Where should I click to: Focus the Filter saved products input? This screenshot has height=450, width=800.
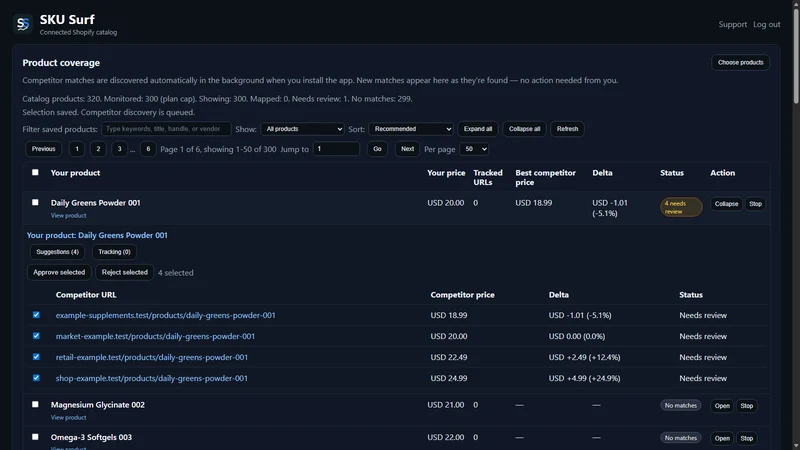pos(166,129)
